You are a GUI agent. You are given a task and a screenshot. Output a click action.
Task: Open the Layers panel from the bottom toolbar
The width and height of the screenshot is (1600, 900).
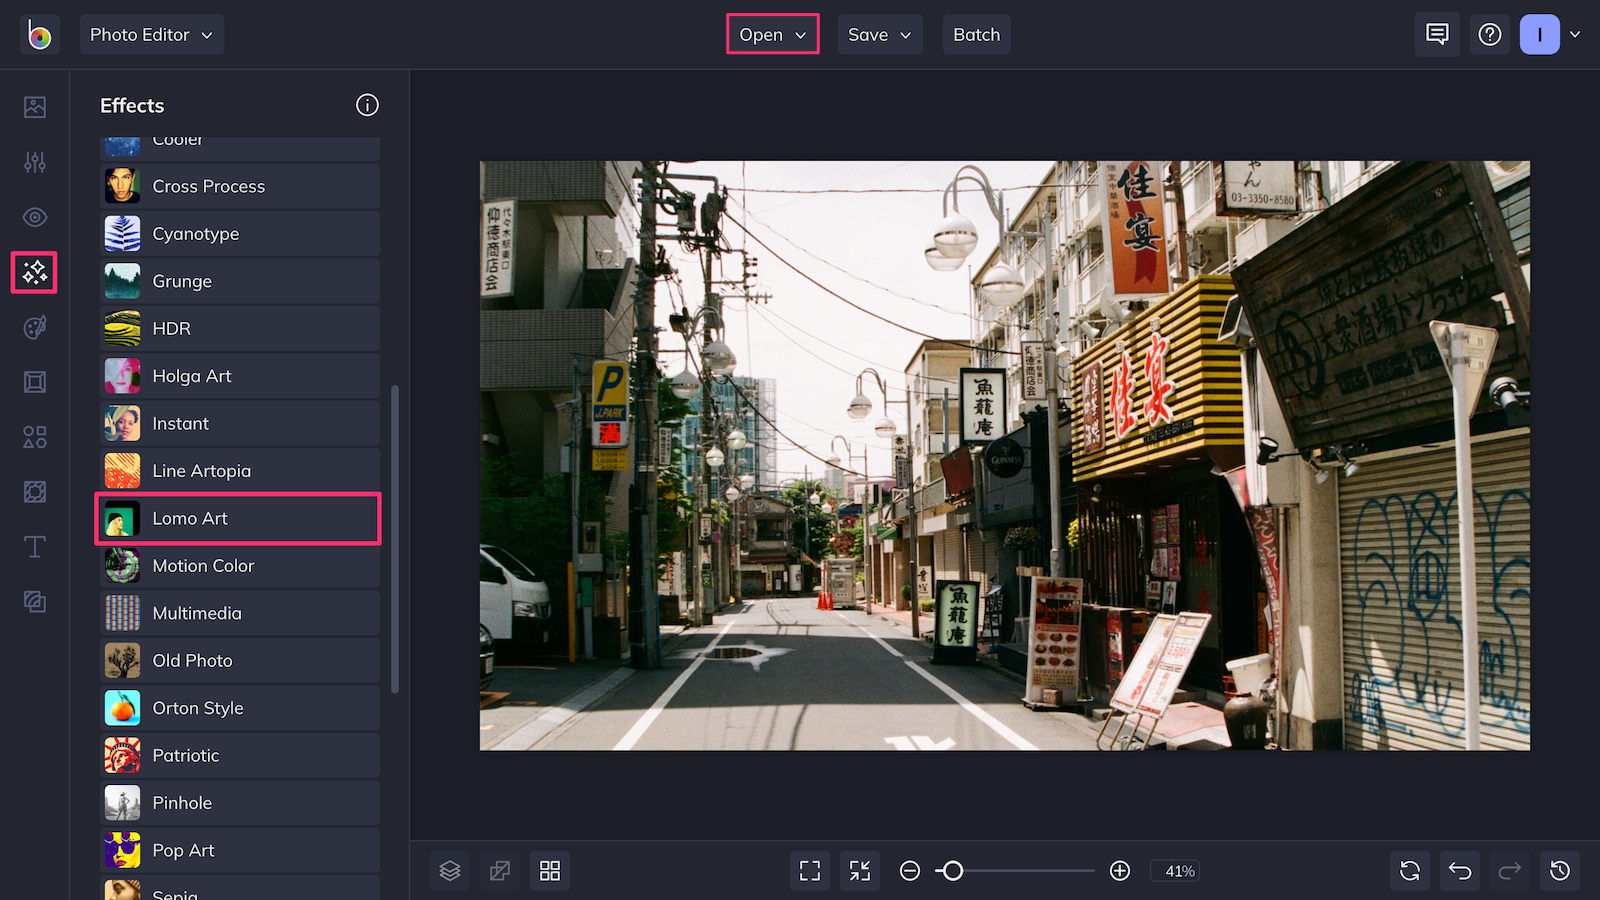coord(449,870)
